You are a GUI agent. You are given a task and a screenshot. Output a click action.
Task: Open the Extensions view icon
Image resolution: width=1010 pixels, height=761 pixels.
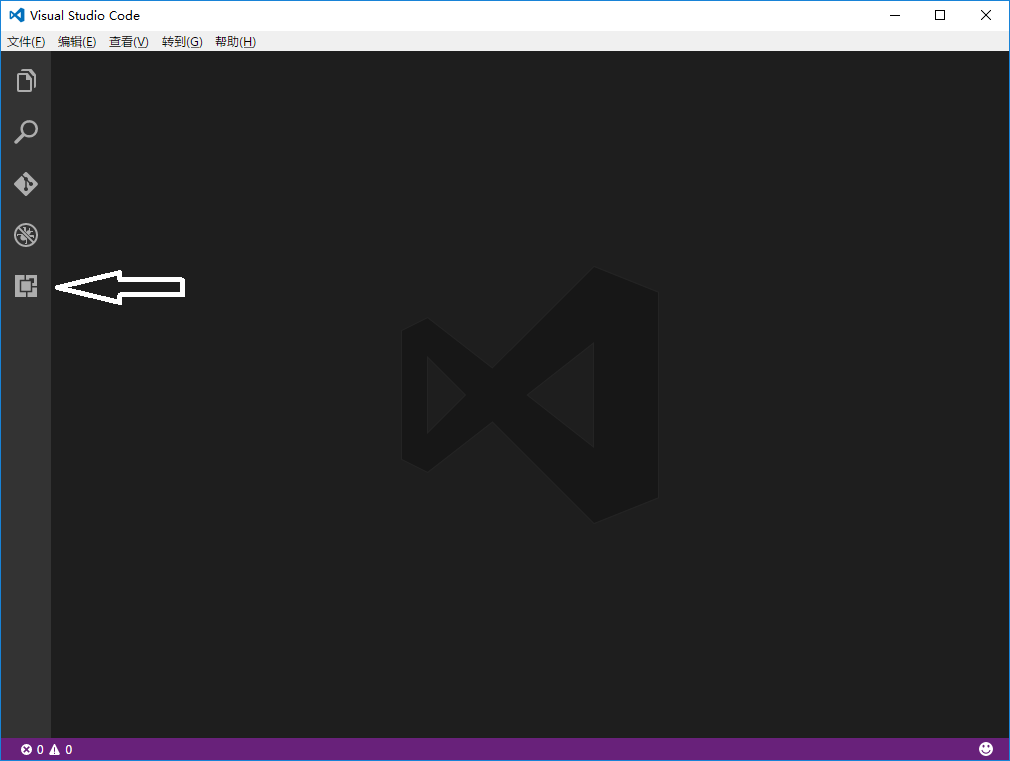[x=26, y=286]
